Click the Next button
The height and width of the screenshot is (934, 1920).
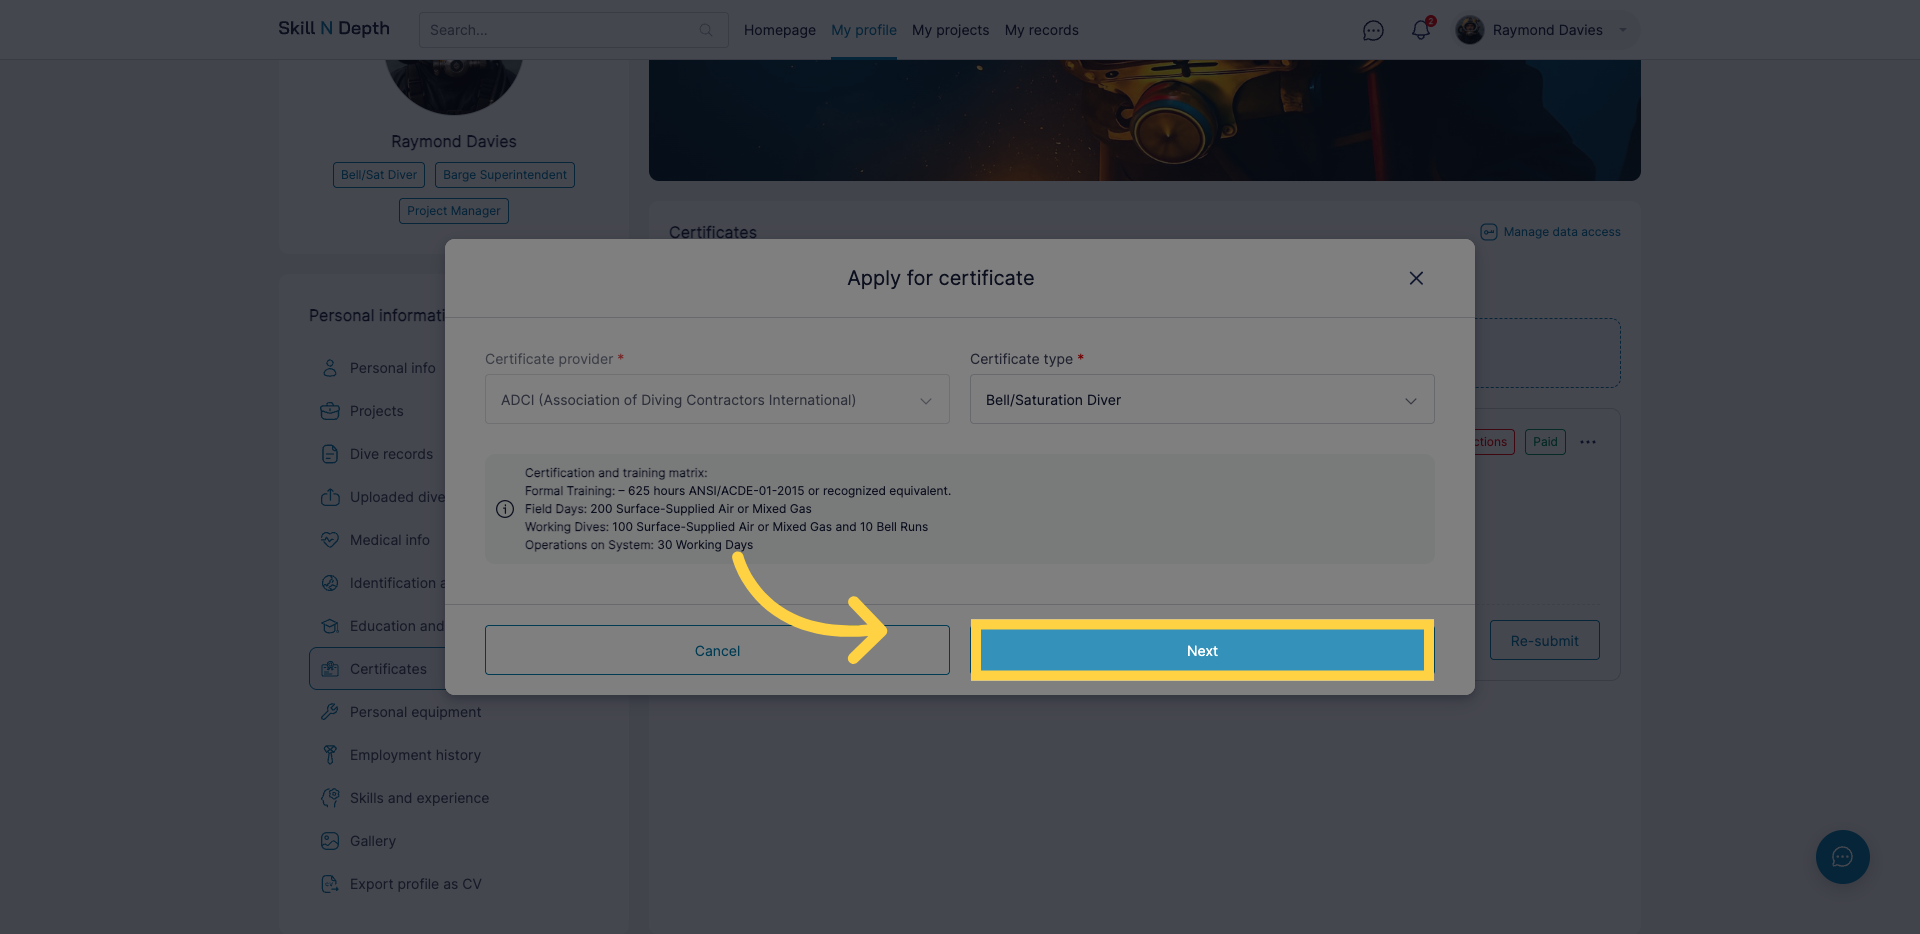tap(1202, 650)
